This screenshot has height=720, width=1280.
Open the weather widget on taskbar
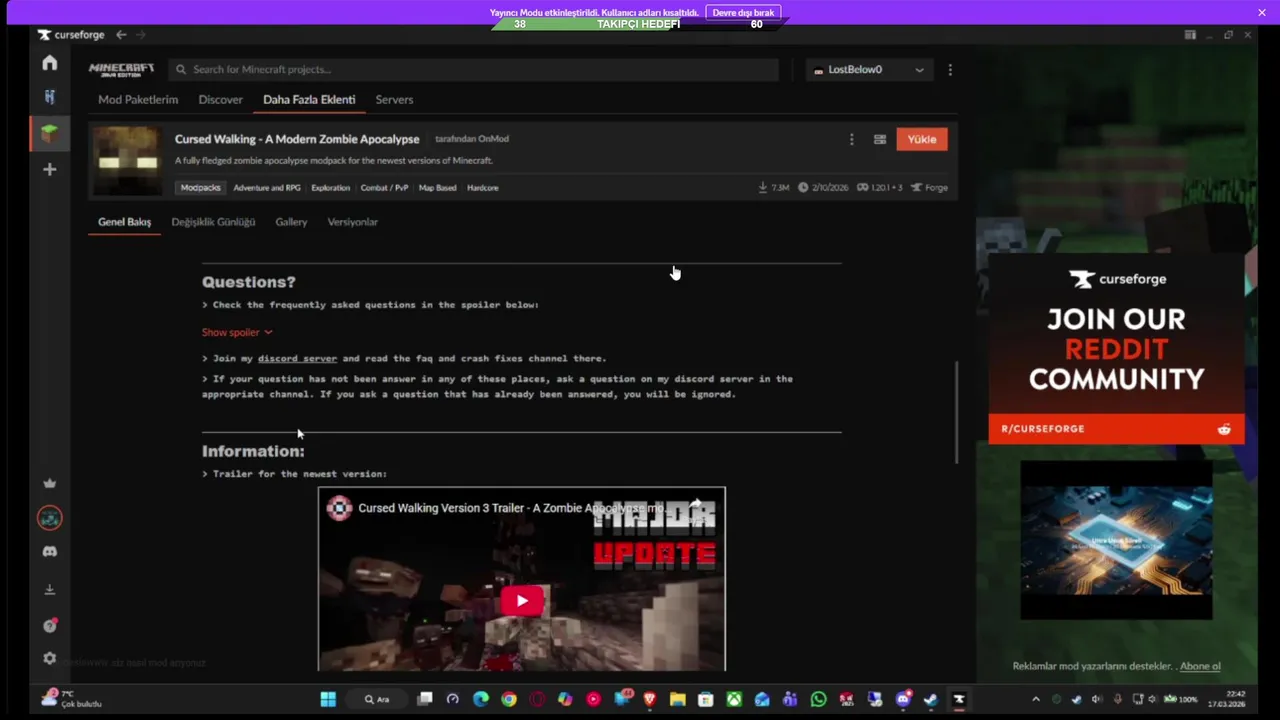tap(72, 699)
